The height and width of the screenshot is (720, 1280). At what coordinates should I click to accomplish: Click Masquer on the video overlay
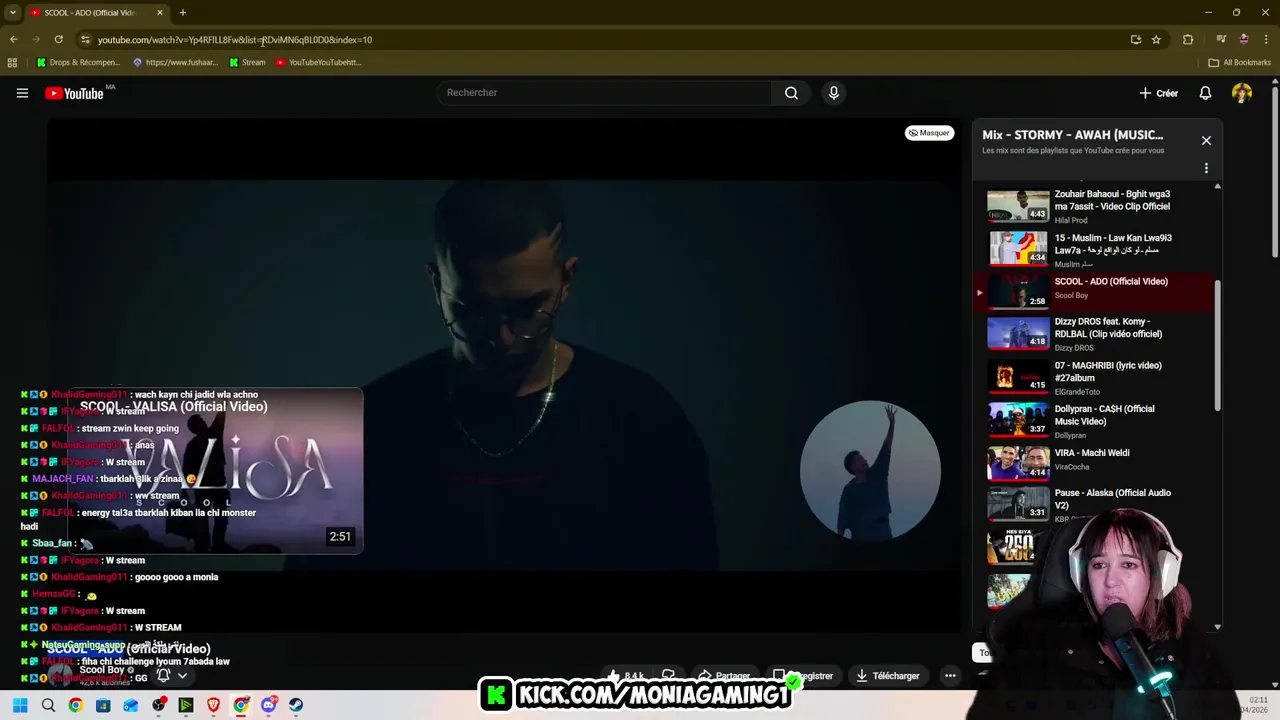929,133
